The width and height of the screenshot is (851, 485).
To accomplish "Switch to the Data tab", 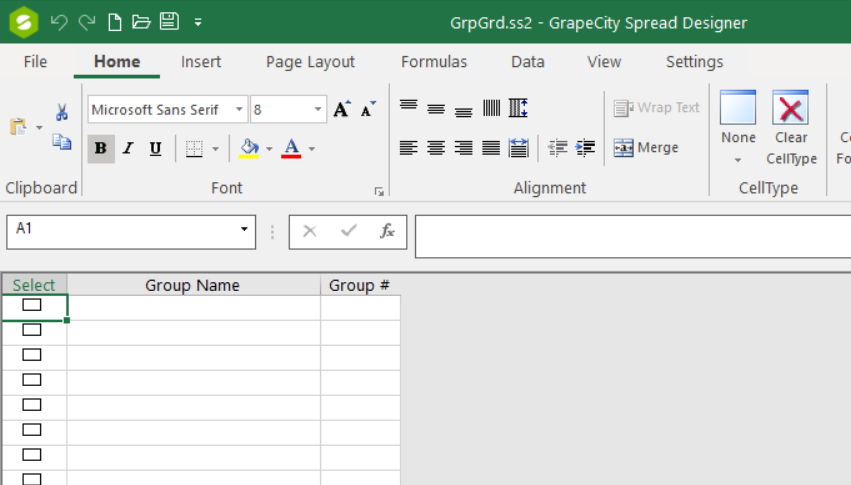I will (528, 62).
